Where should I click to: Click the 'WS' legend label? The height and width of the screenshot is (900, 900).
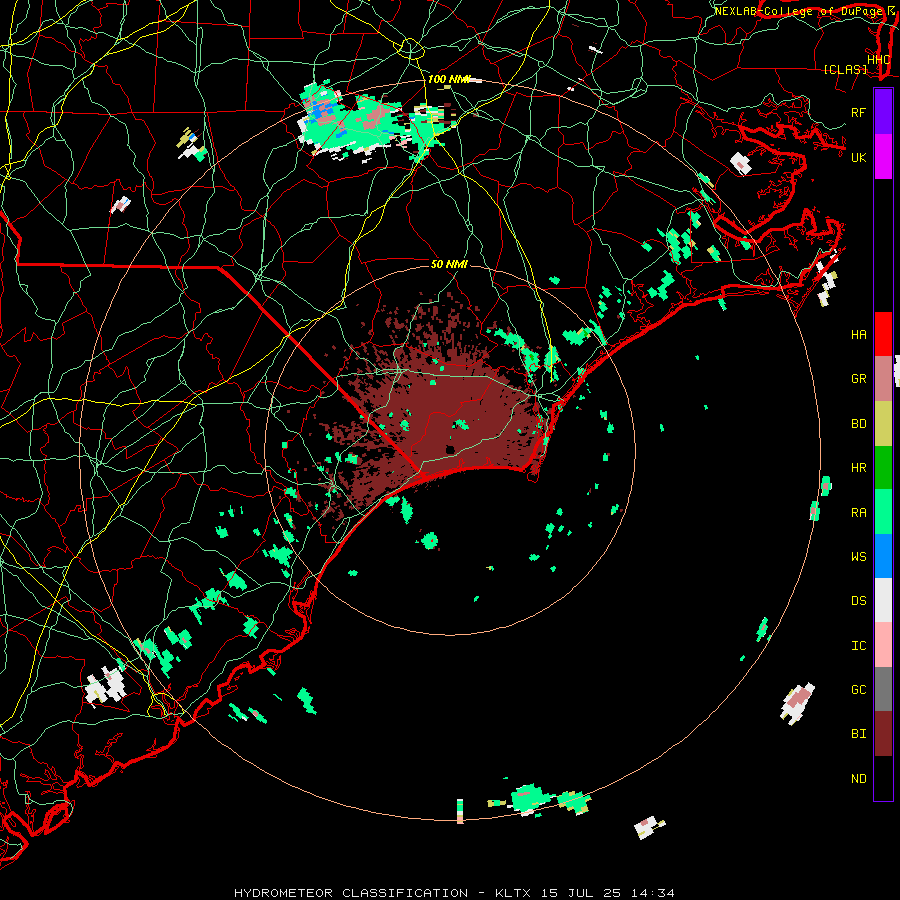[x=858, y=556]
